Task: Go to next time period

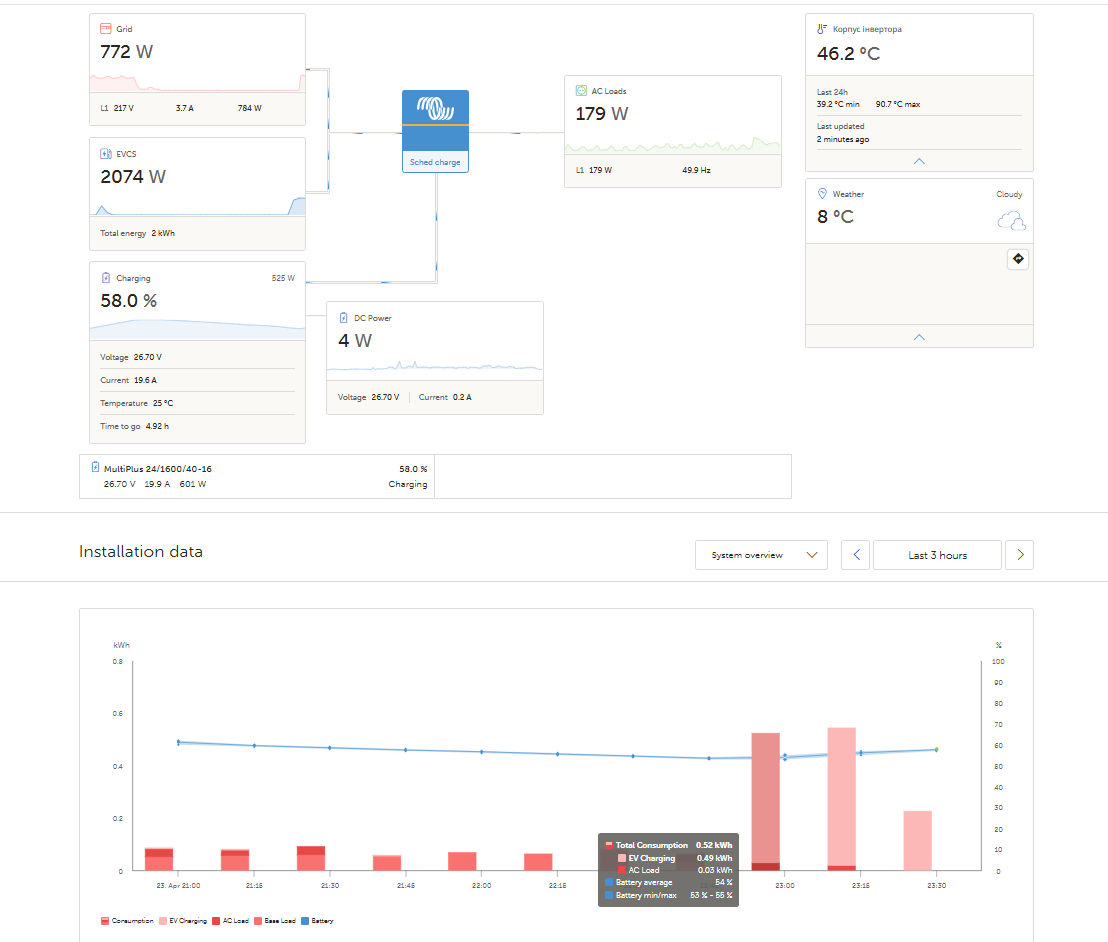Action: point(1019,555)
